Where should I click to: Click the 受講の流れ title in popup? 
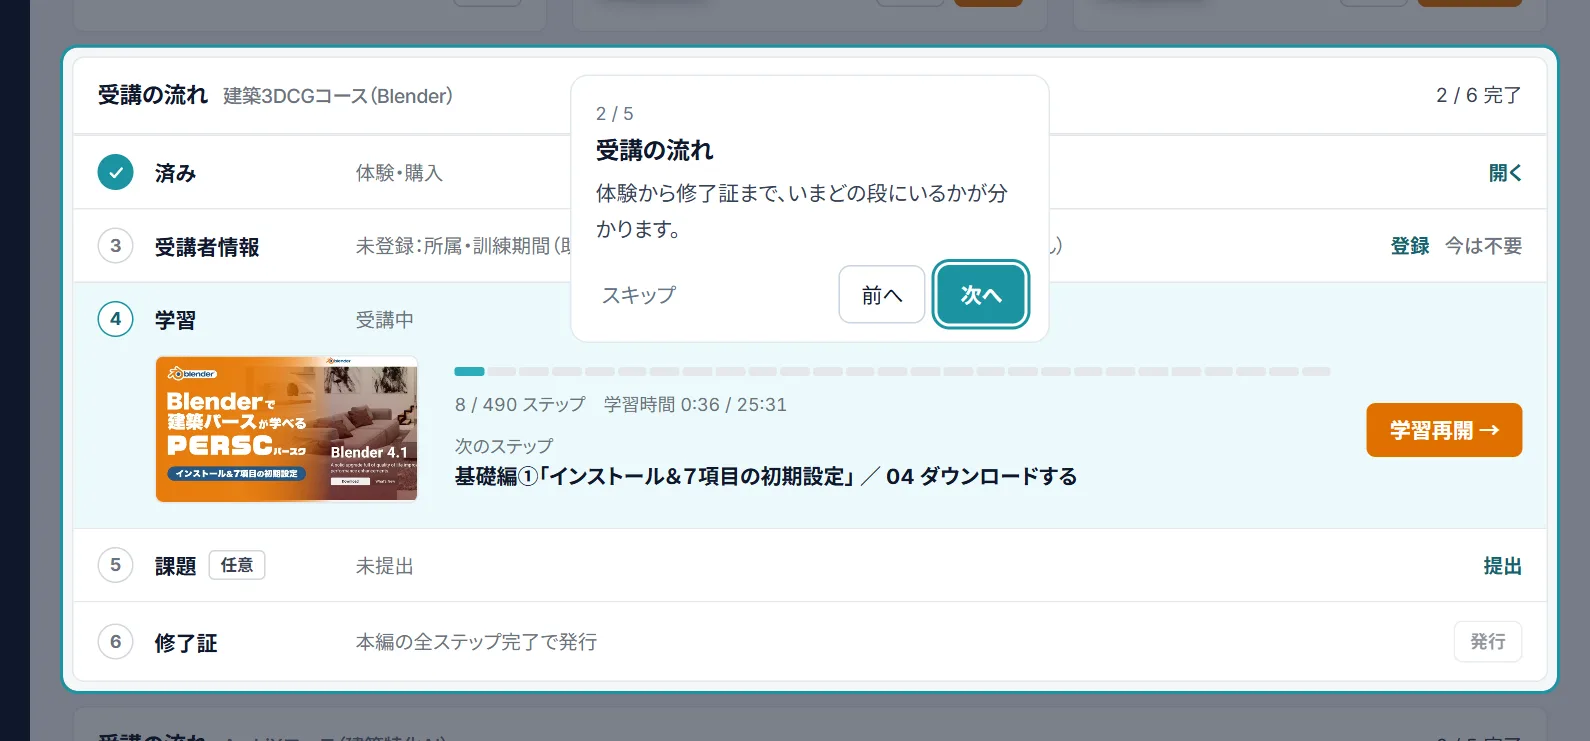click(x=655, y=151)
